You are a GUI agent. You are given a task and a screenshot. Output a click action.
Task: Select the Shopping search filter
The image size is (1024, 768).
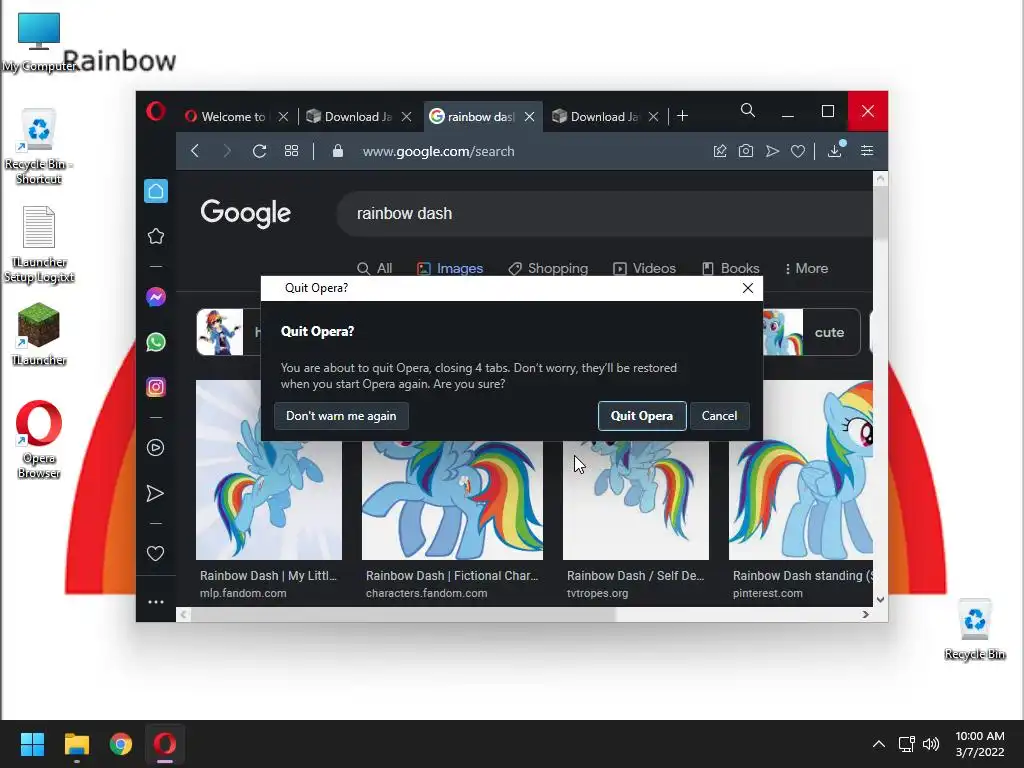click(549, 268)
